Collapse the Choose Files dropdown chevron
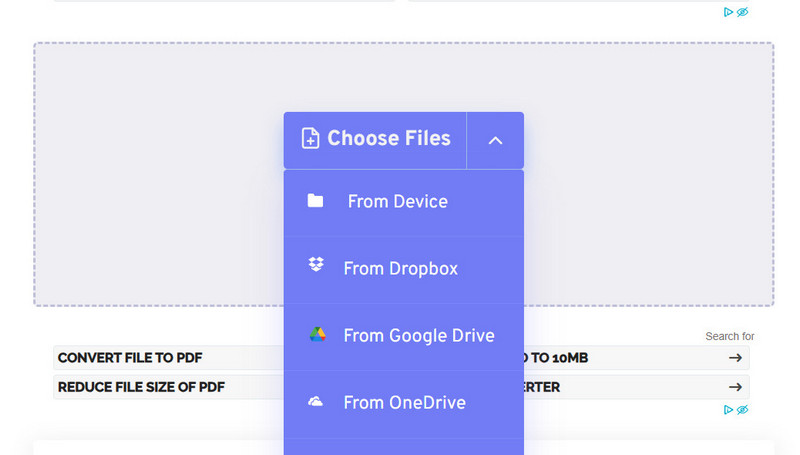Screen dimensions: 800x455 click(495, 140)
